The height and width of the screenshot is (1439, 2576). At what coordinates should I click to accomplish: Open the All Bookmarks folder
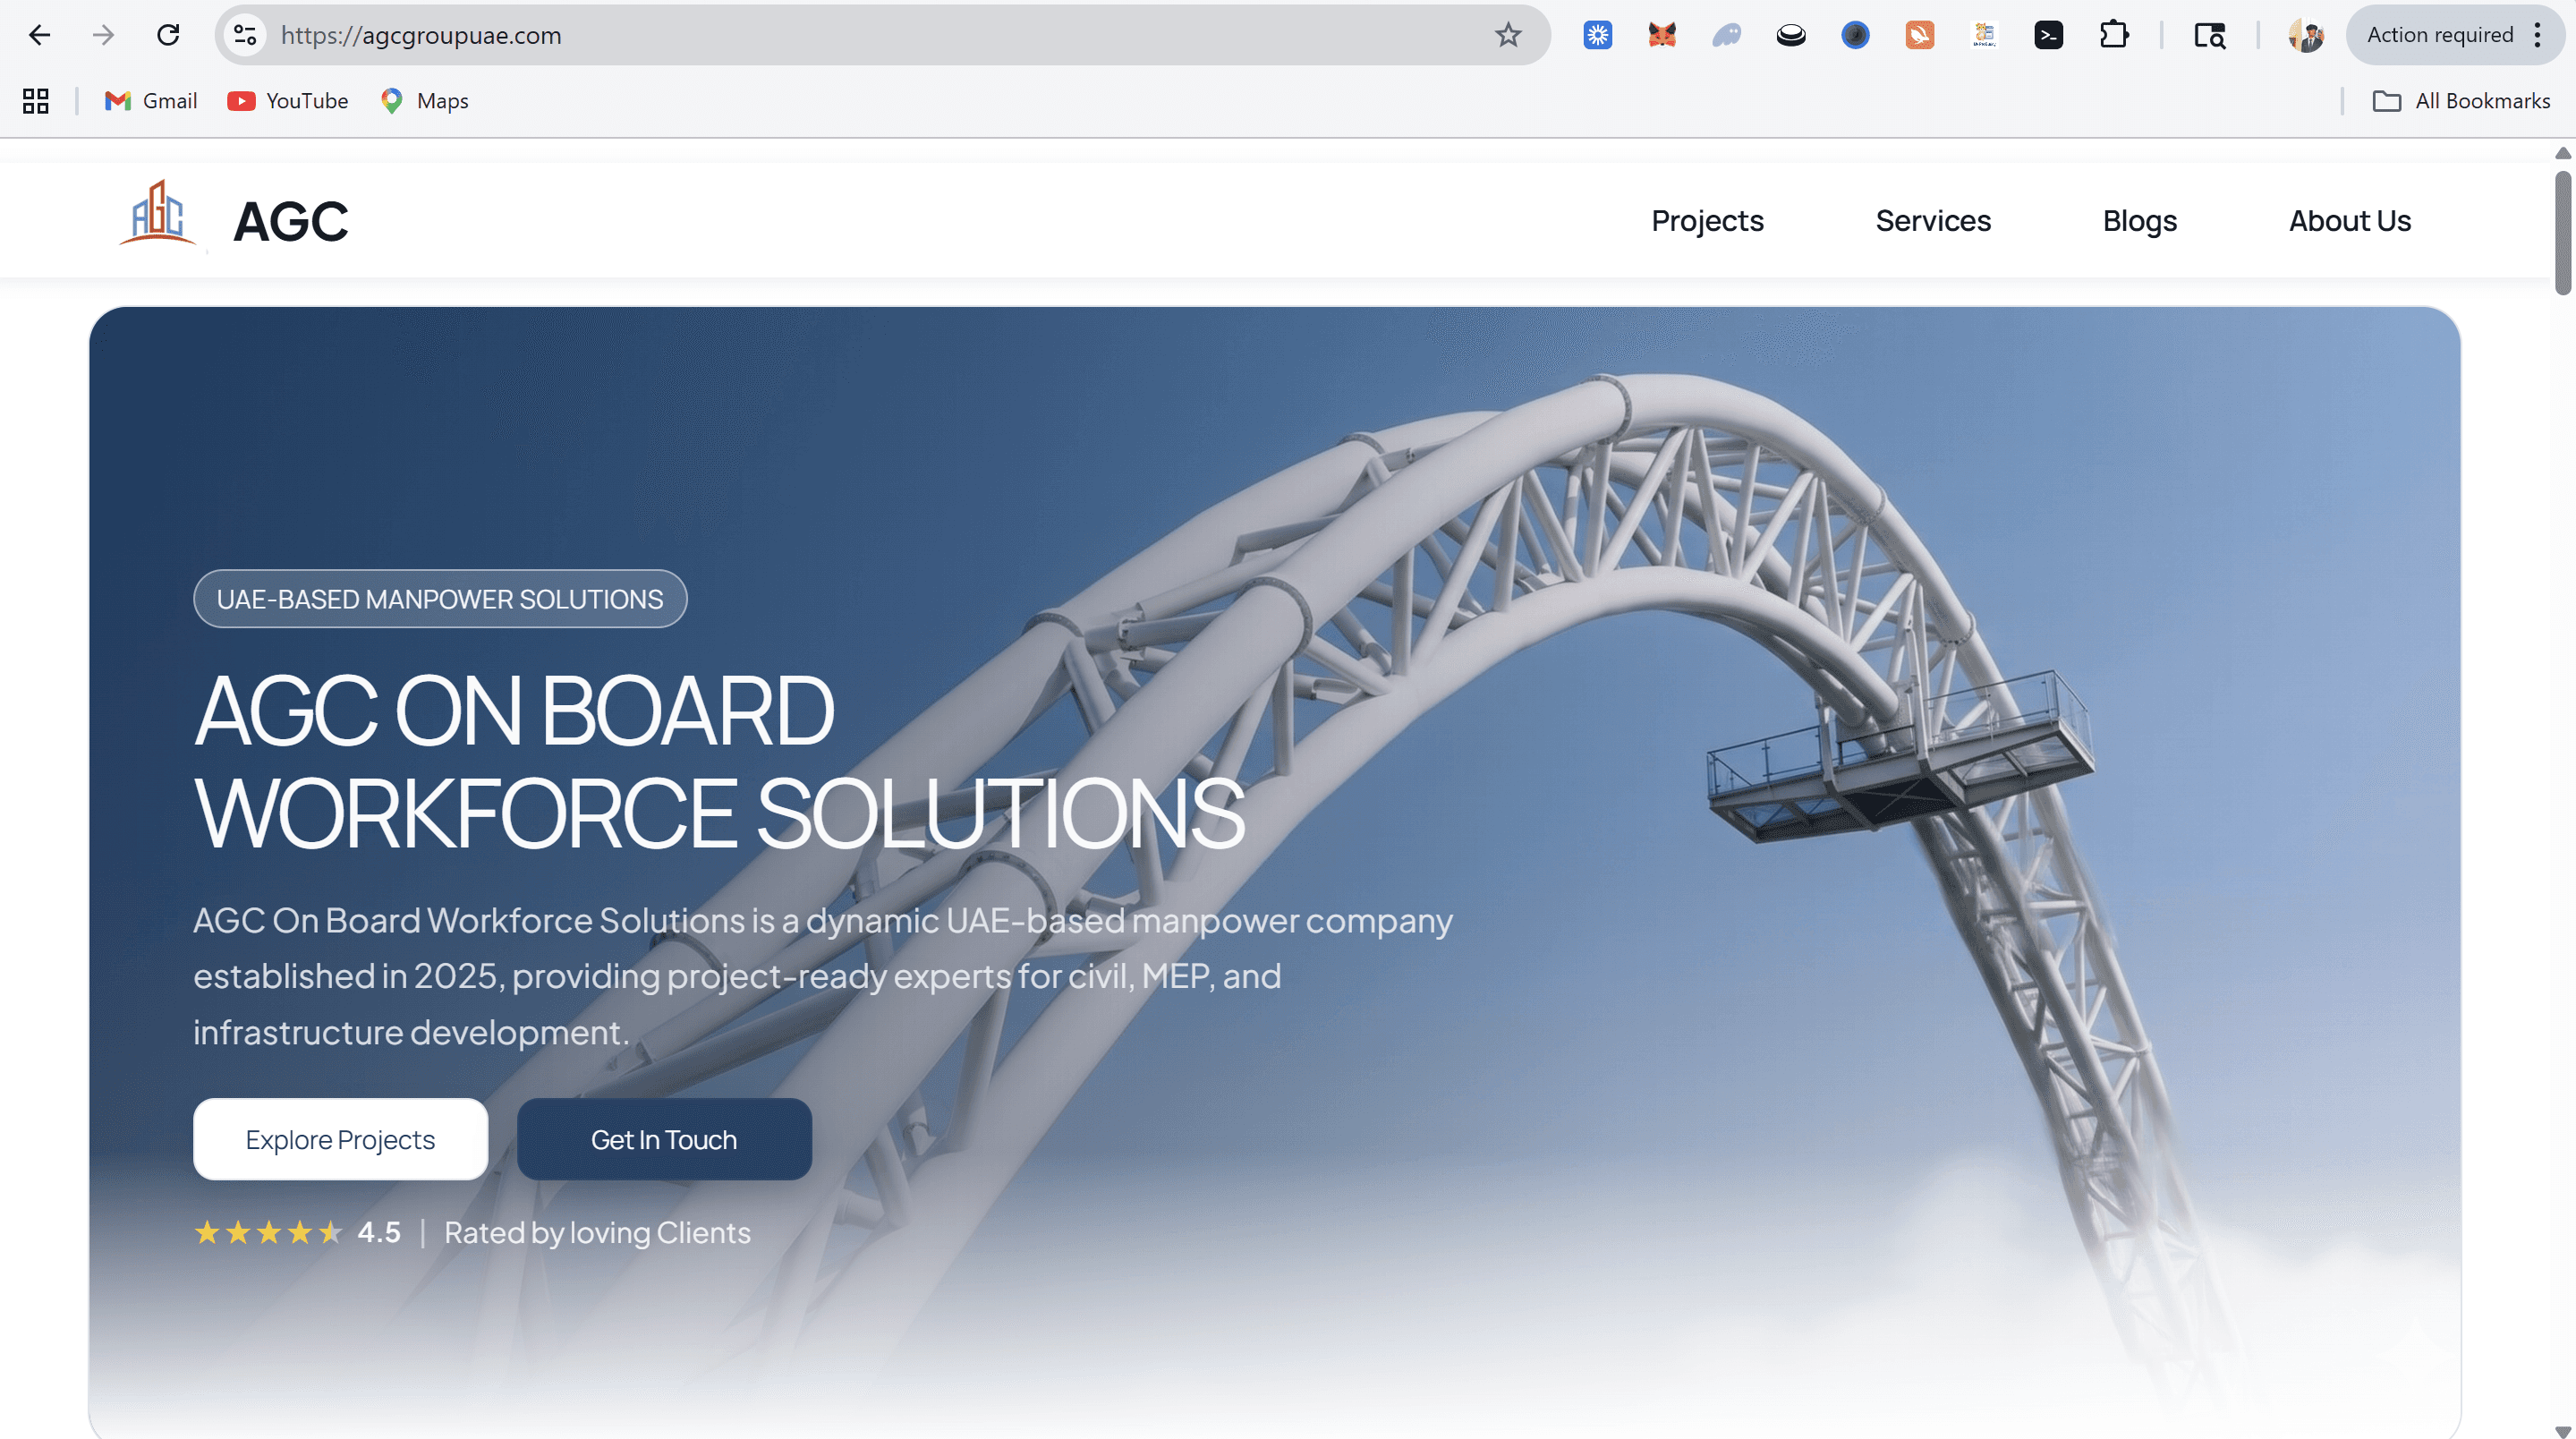[2461, 101]
